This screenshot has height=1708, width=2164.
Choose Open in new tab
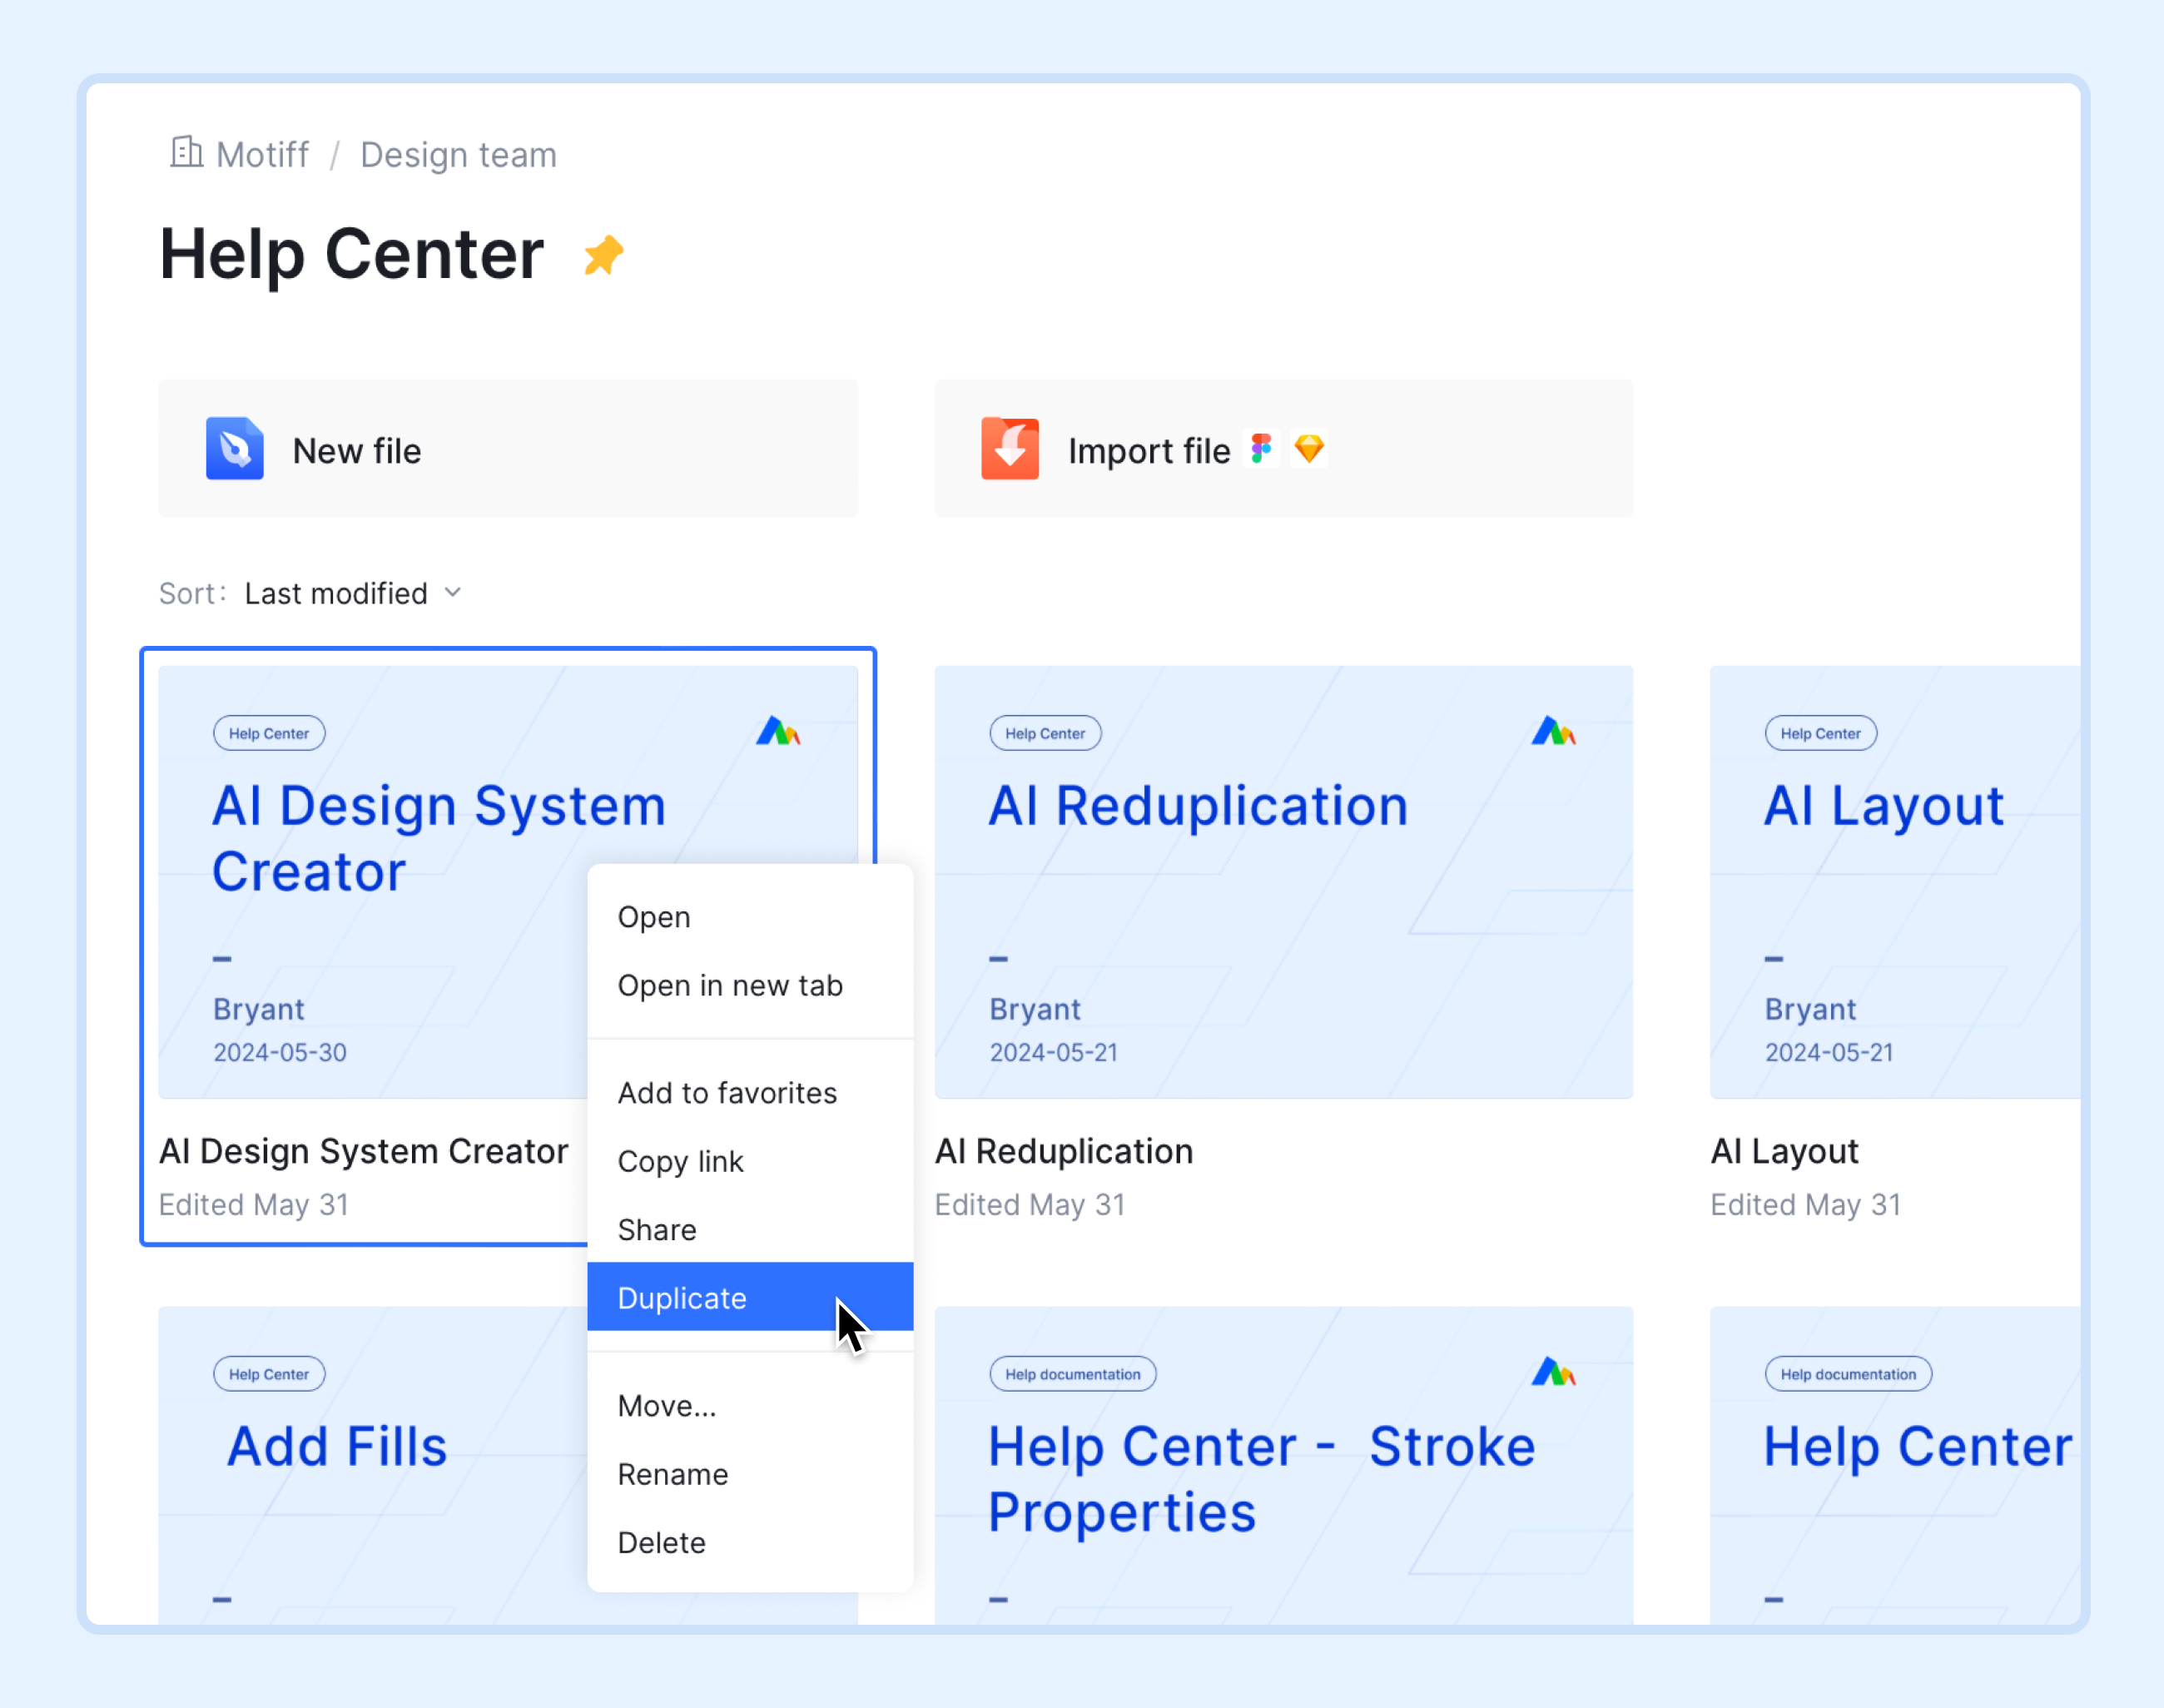[x=750, y=985]
